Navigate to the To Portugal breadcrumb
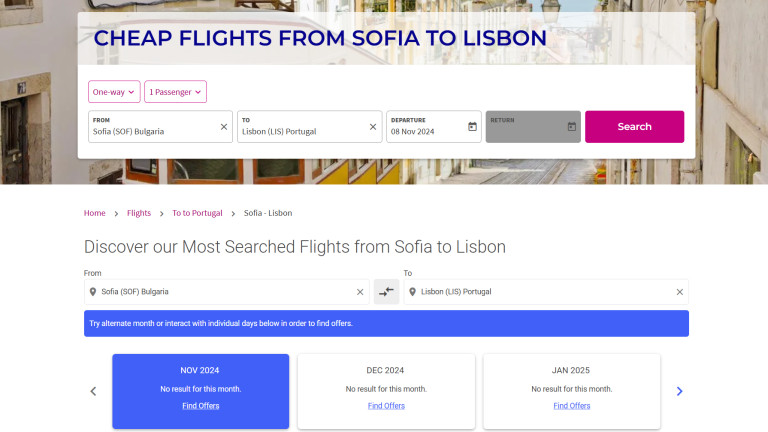This screenshot has width=768, height=432. [197, 213]
